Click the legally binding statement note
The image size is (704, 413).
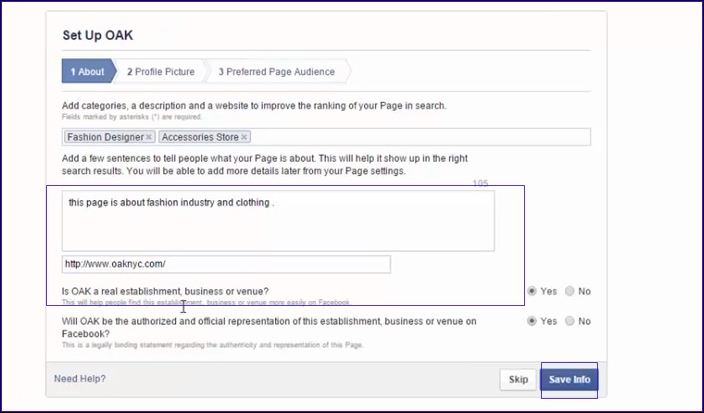(212, 345)
